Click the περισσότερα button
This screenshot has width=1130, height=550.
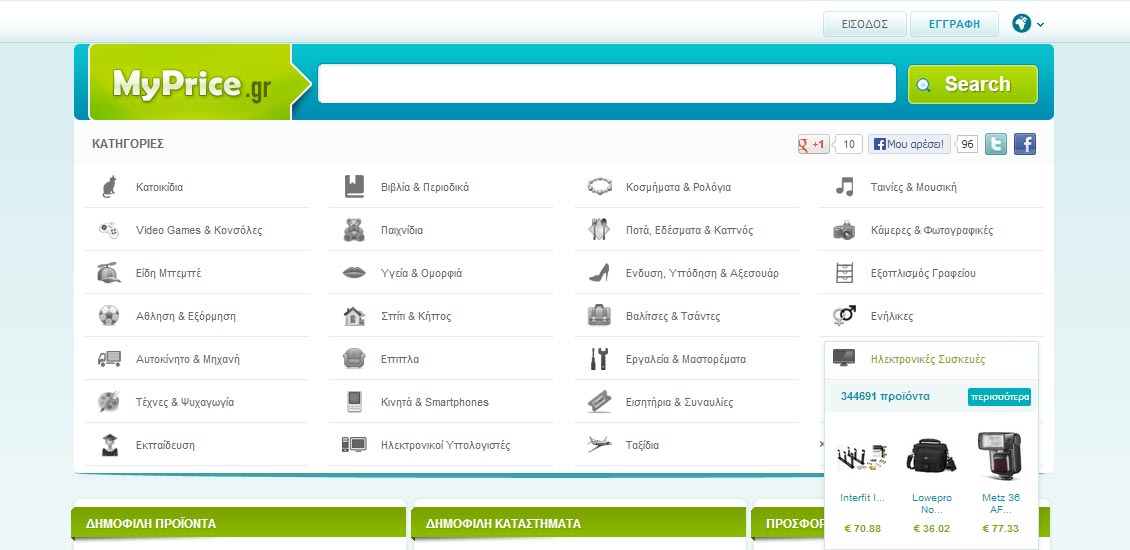coord(998,397)
